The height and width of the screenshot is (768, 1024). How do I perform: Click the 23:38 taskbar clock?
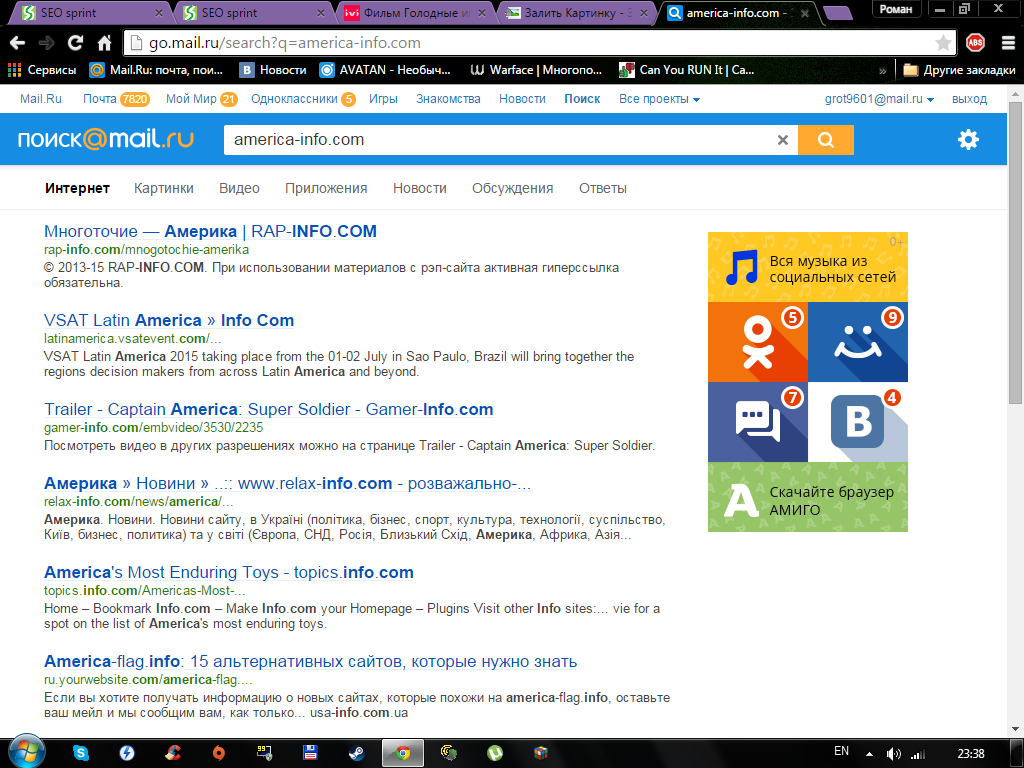[x=970, y=754]
